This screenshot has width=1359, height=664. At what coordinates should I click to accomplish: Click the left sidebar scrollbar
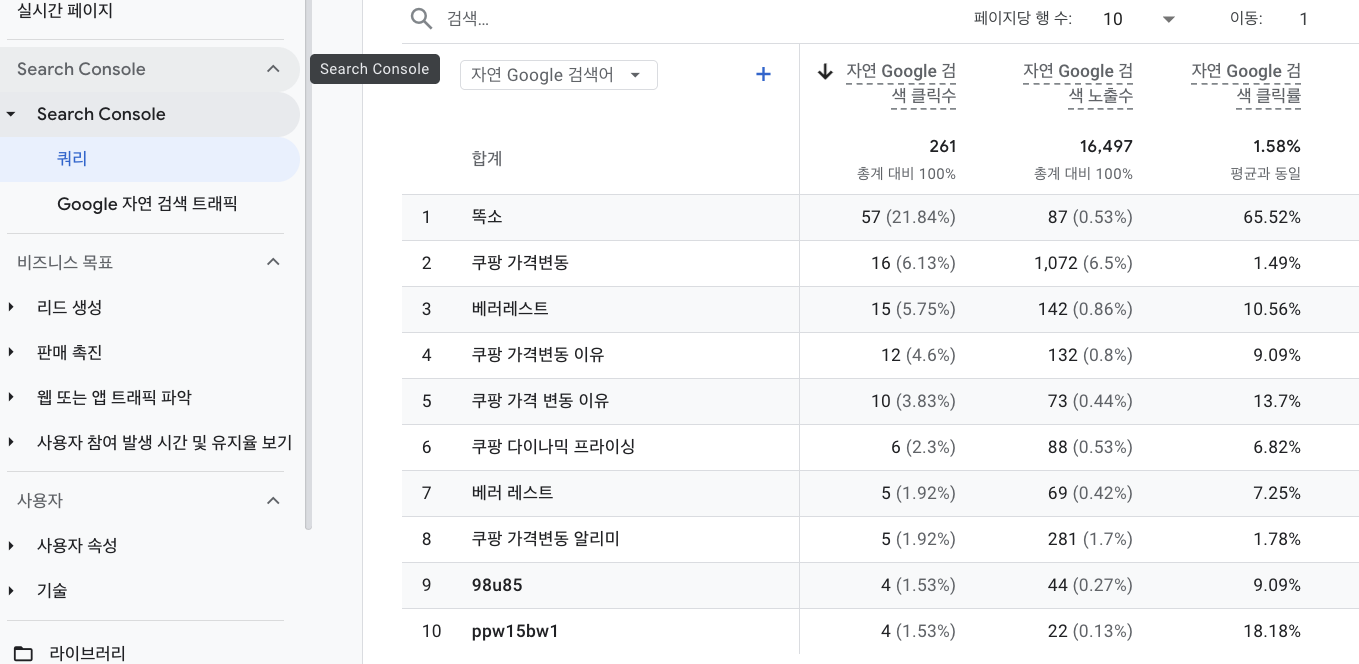point(308,265)
